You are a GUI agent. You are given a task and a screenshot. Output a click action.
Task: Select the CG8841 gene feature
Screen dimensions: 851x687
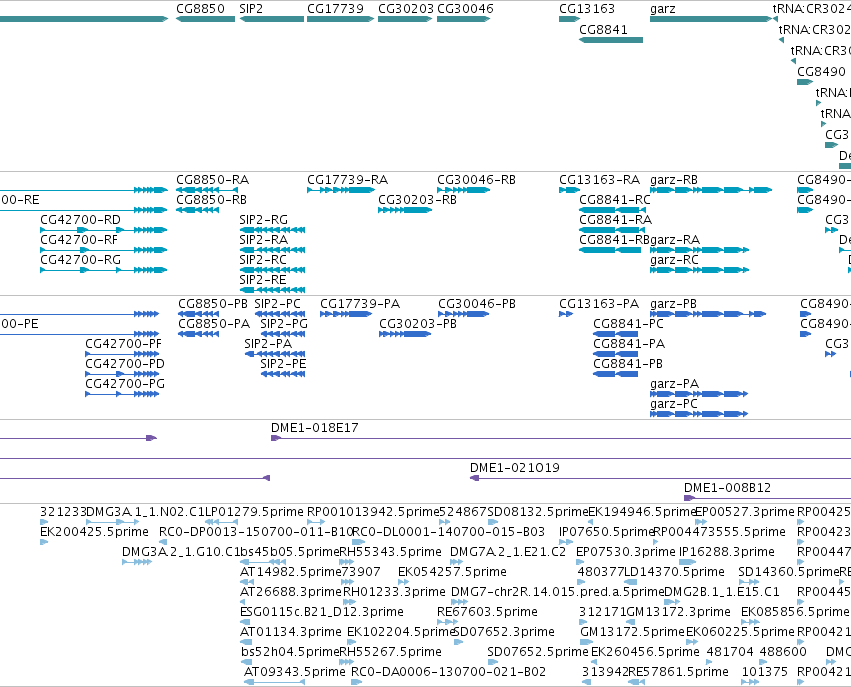click(x=611, y=40)
